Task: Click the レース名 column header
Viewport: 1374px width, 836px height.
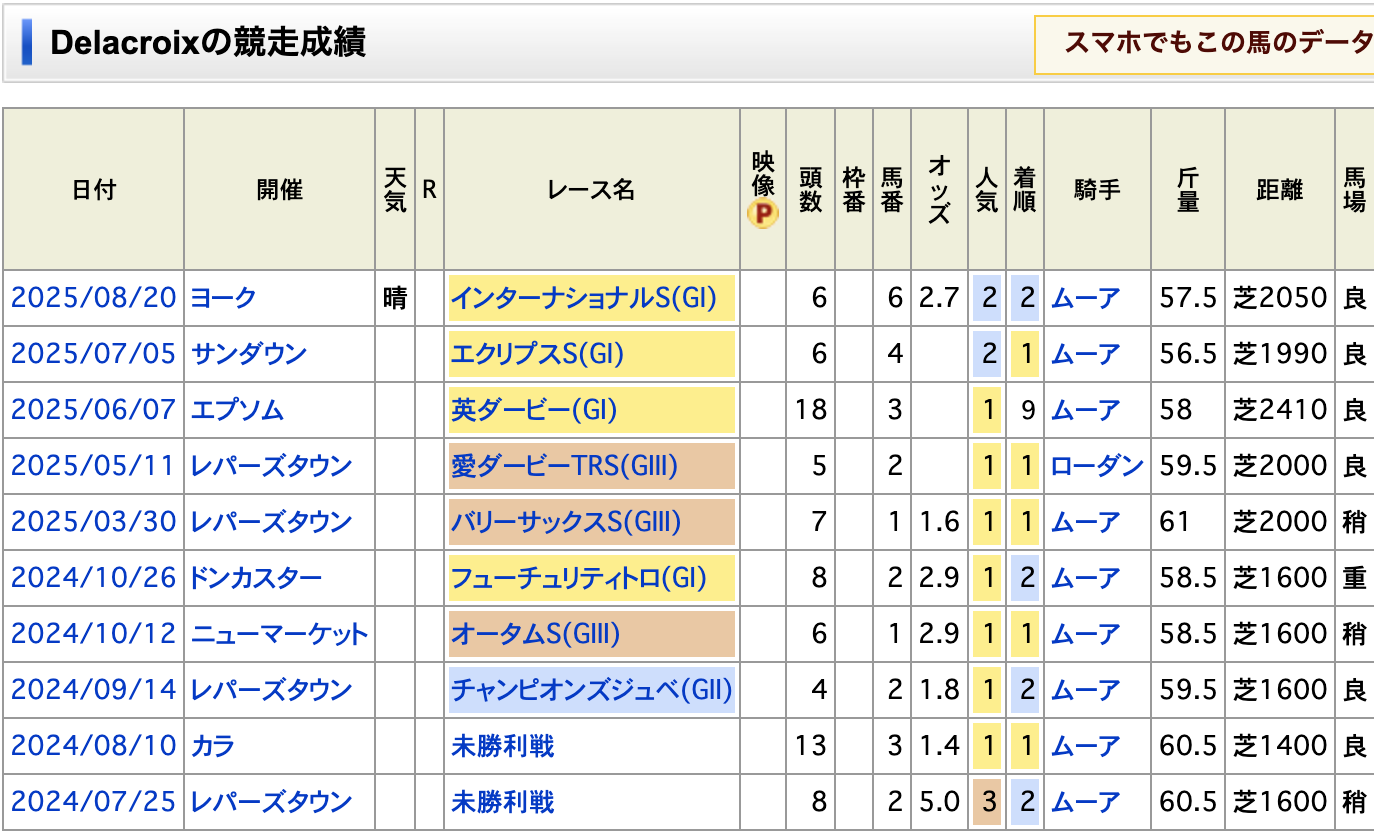Action: [x=592, y=190]
